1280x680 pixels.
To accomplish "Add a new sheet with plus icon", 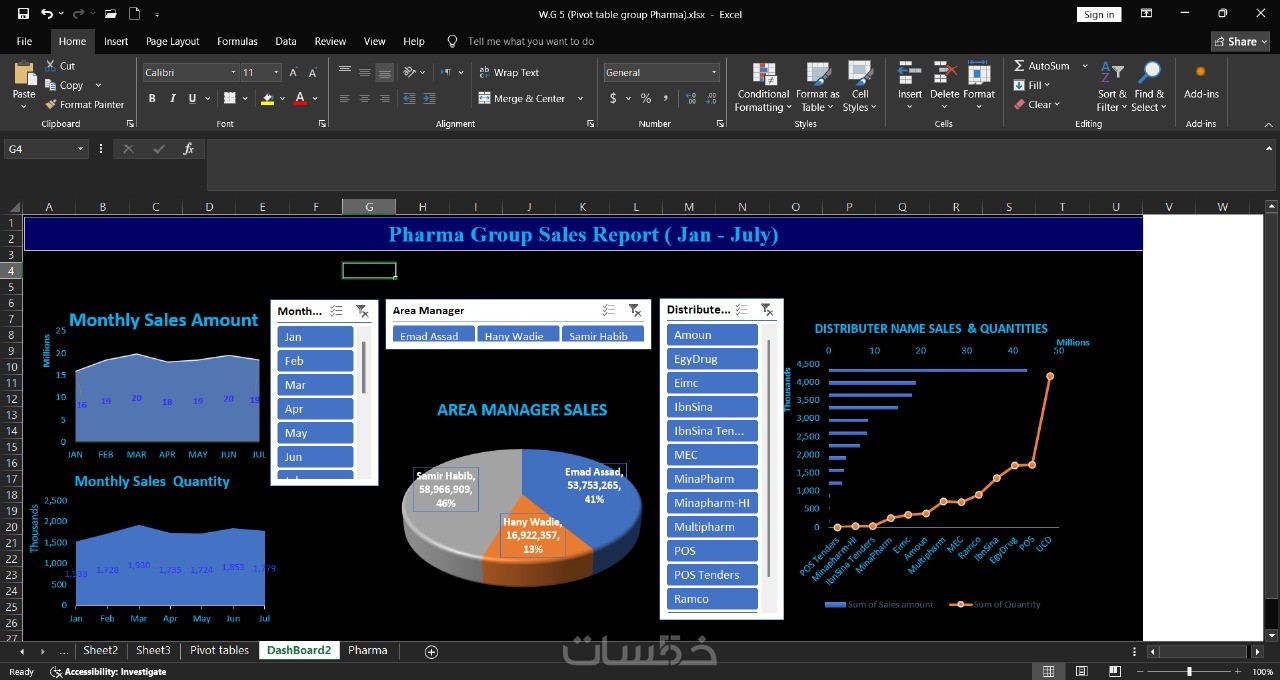I will (431, 651).
